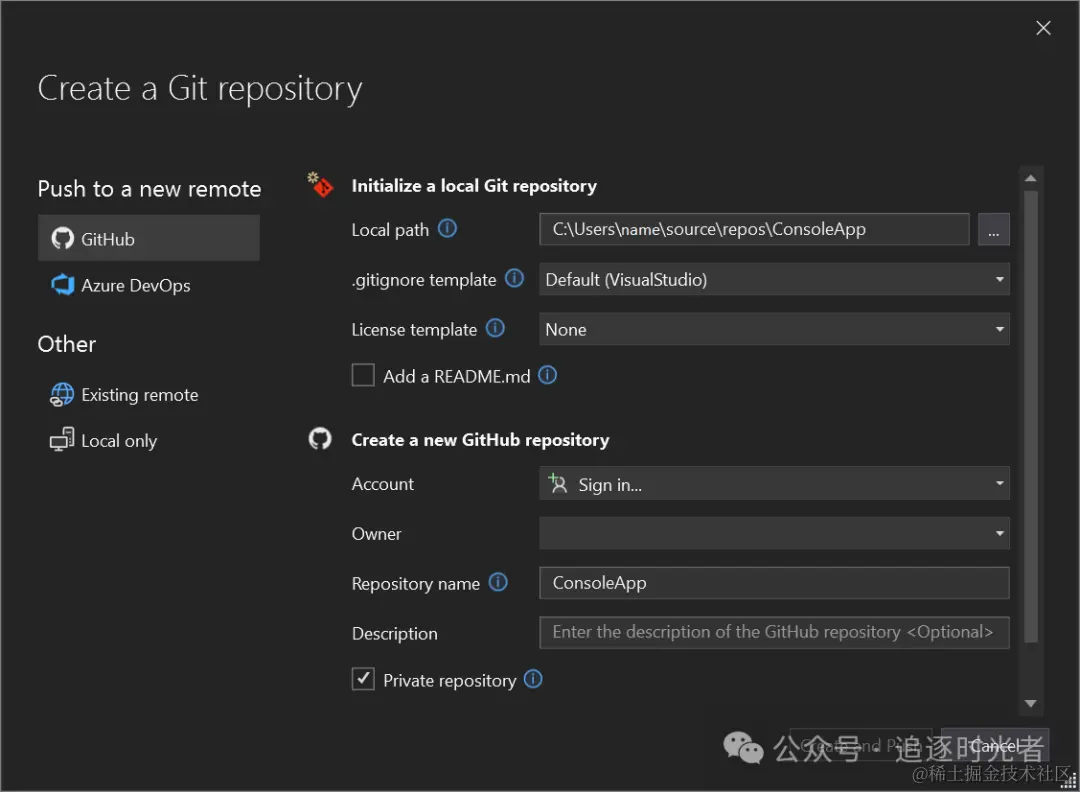
Task: Click the License template info icon
Action: click(495, 329)
